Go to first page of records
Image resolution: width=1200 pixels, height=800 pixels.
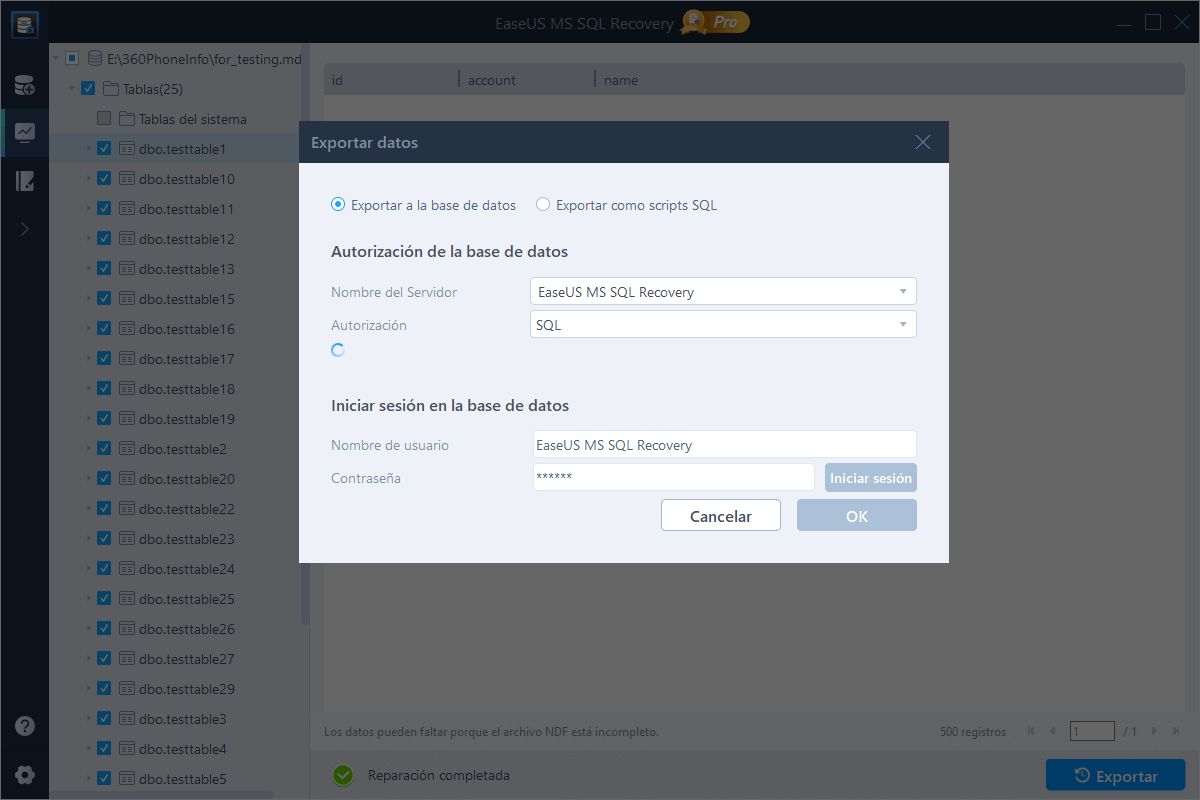coord(1031,732)
